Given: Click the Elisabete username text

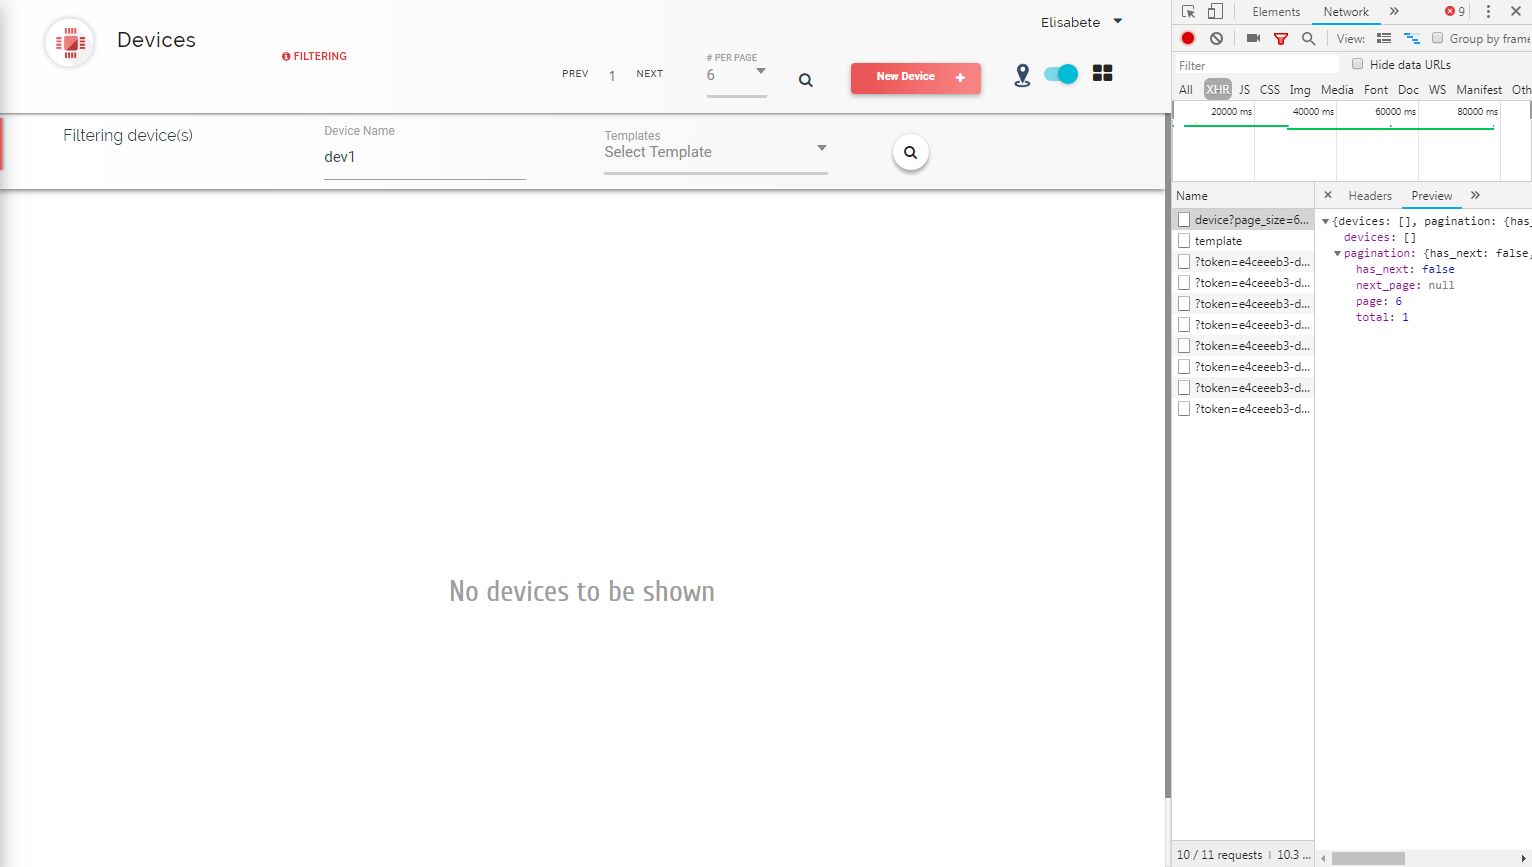Looking at the screenshot, I should click(1070, 22).
